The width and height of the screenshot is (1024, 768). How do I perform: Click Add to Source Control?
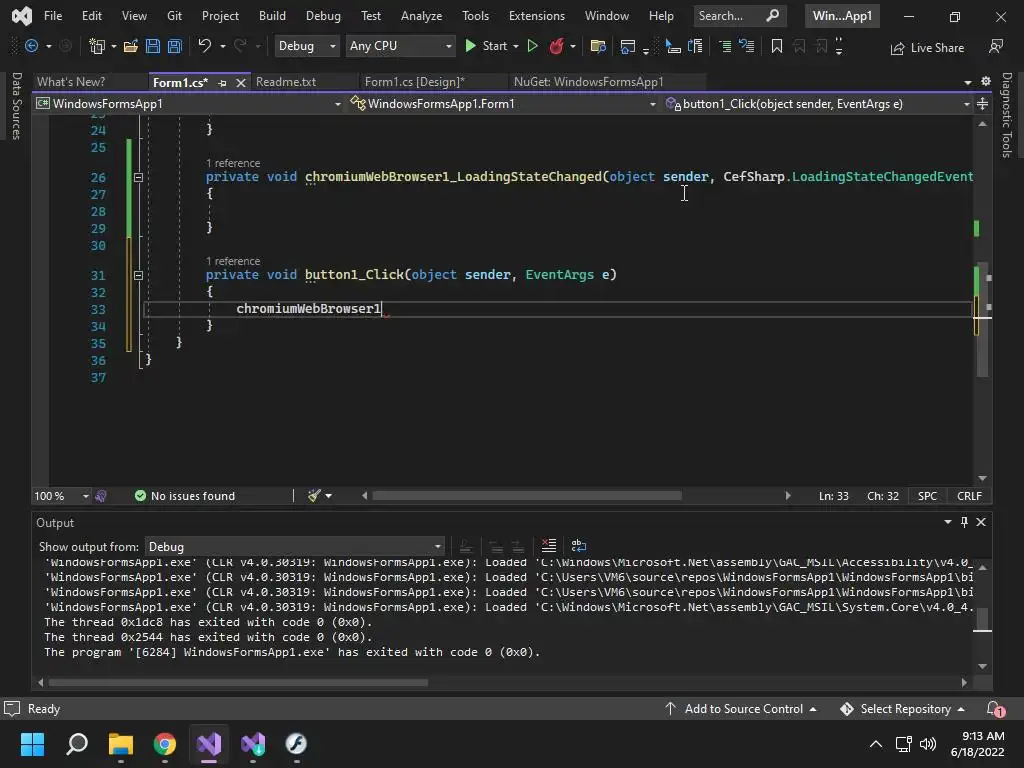(x=743, y=709)
